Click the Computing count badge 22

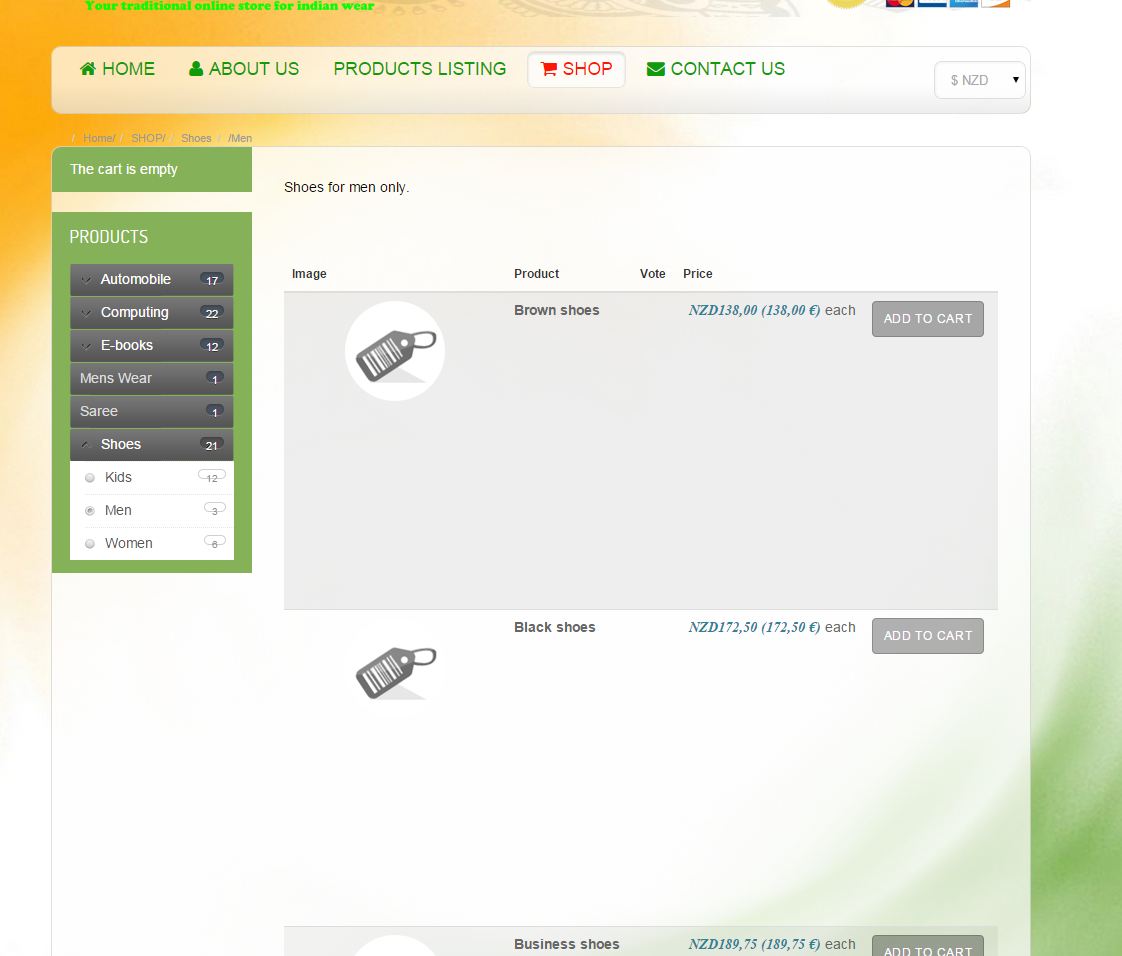(x=212, y=313)
